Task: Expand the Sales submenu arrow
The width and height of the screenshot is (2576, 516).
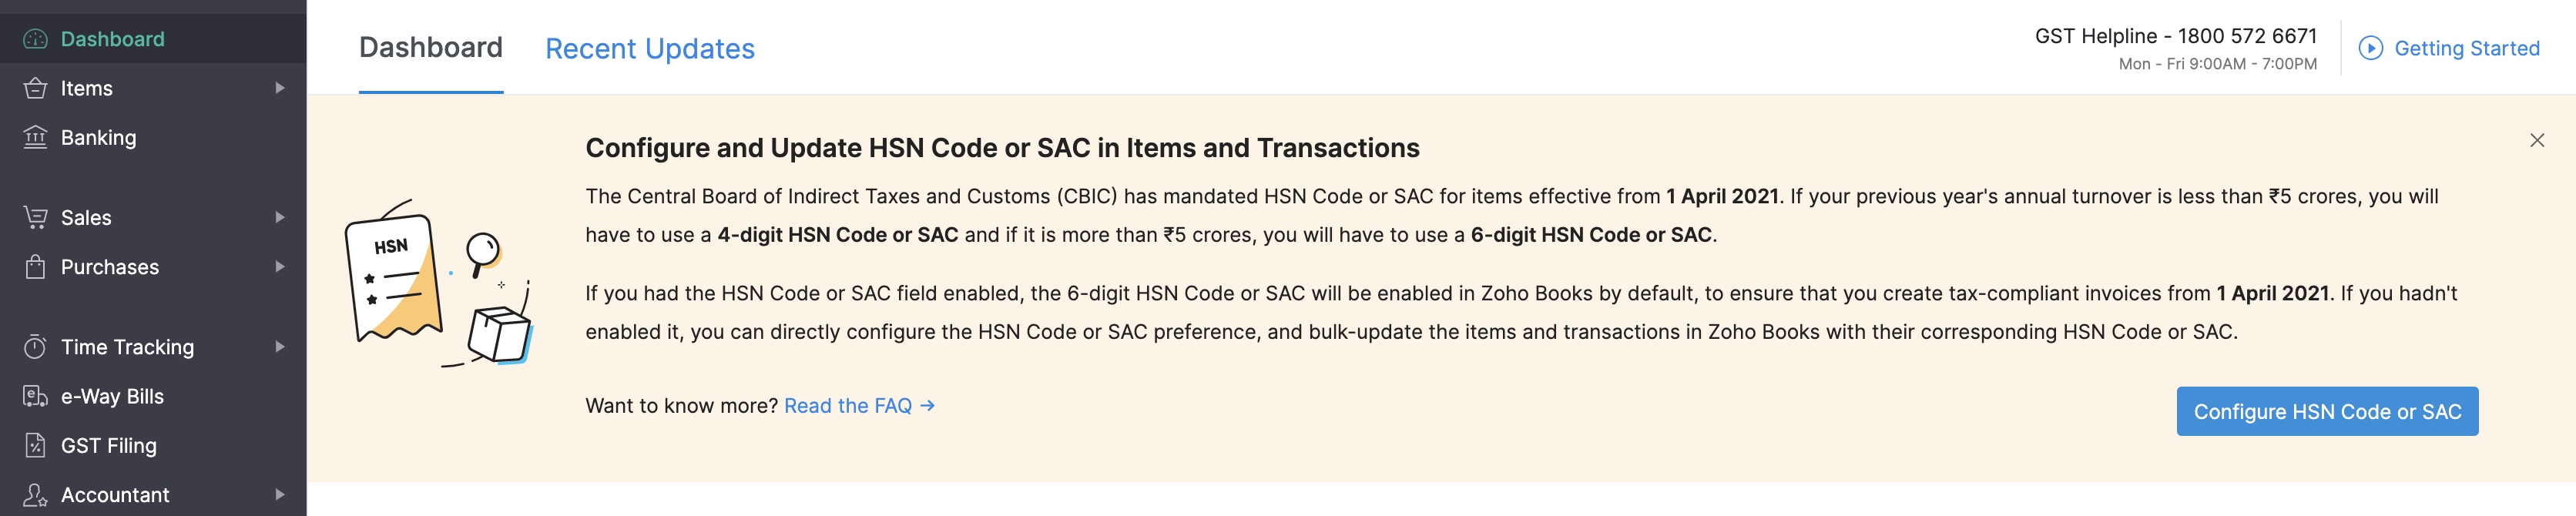Action: (x=280, y=217)
